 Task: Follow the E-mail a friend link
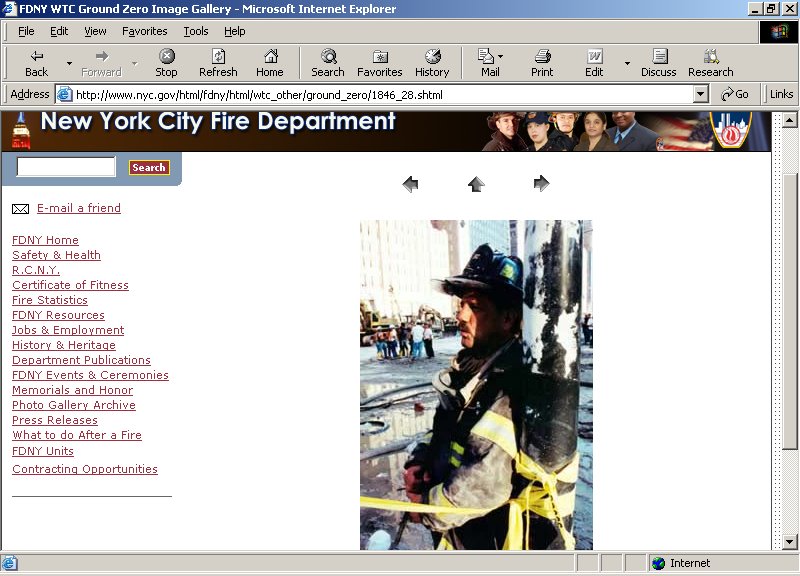point(78,208)
